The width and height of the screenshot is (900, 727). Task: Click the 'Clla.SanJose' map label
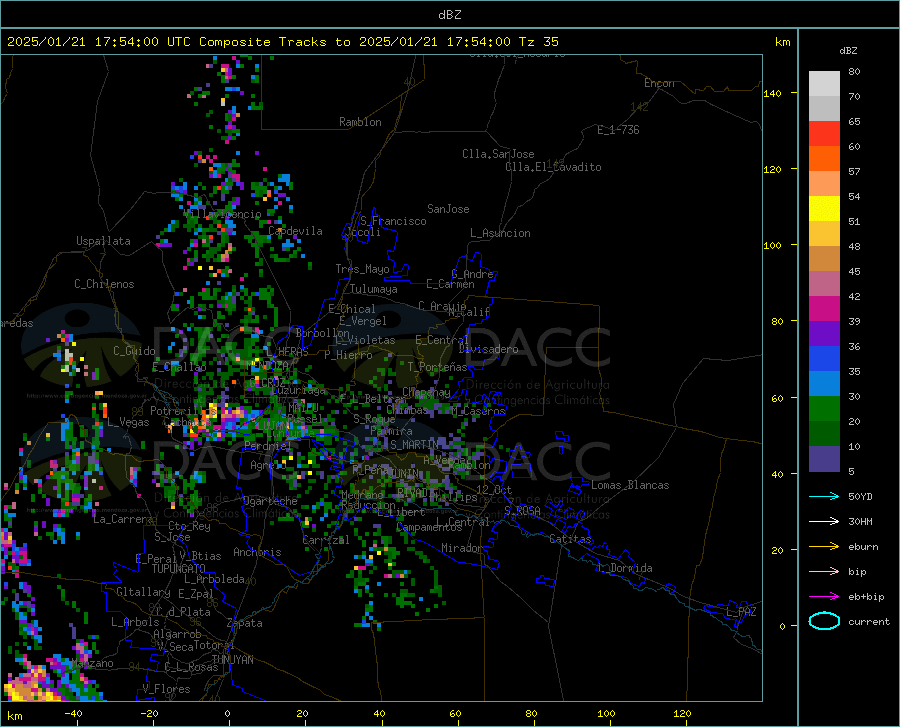(498, 154)
